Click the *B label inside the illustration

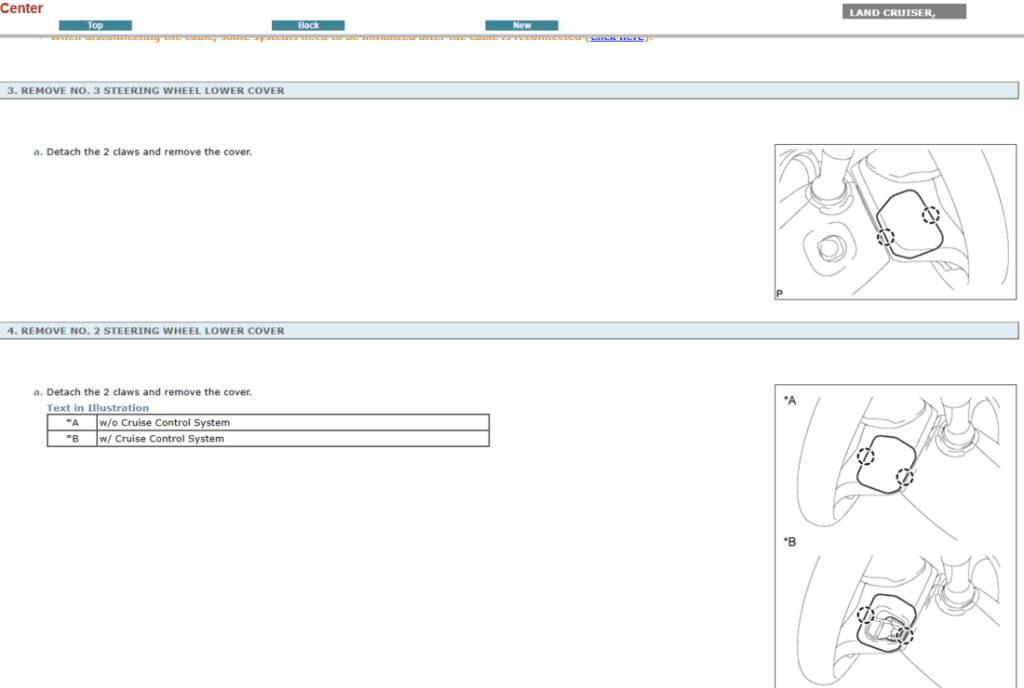[x=790, y=542]
